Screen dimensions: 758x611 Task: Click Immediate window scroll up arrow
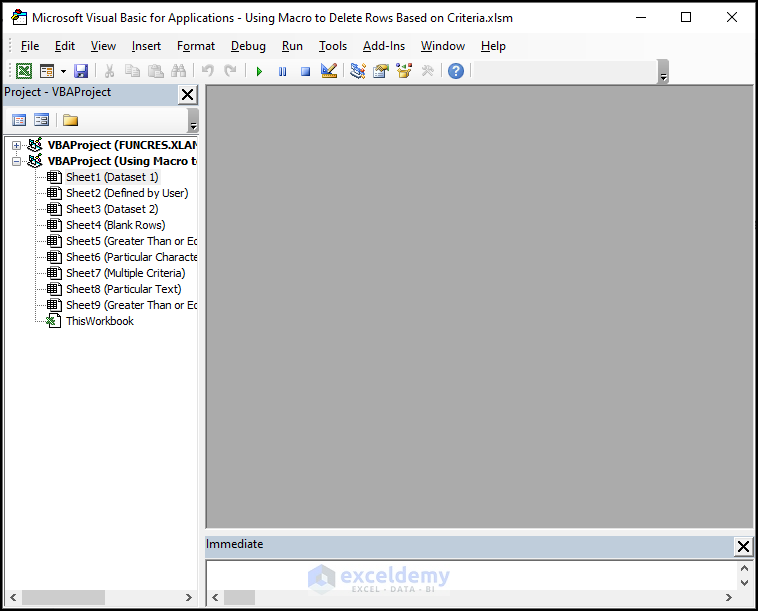click(744, 568)
